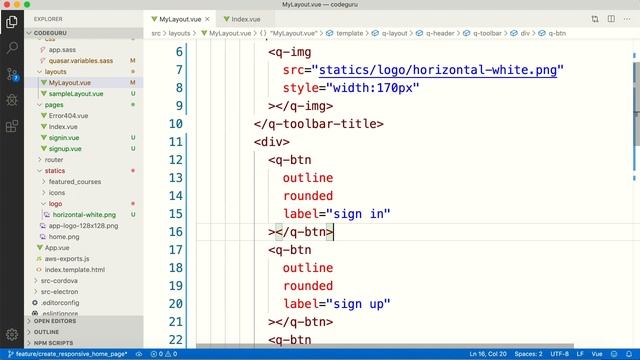Collapse the CODEGURU root folder
This screenshot has height=360, width=640.
click(84, 33)
